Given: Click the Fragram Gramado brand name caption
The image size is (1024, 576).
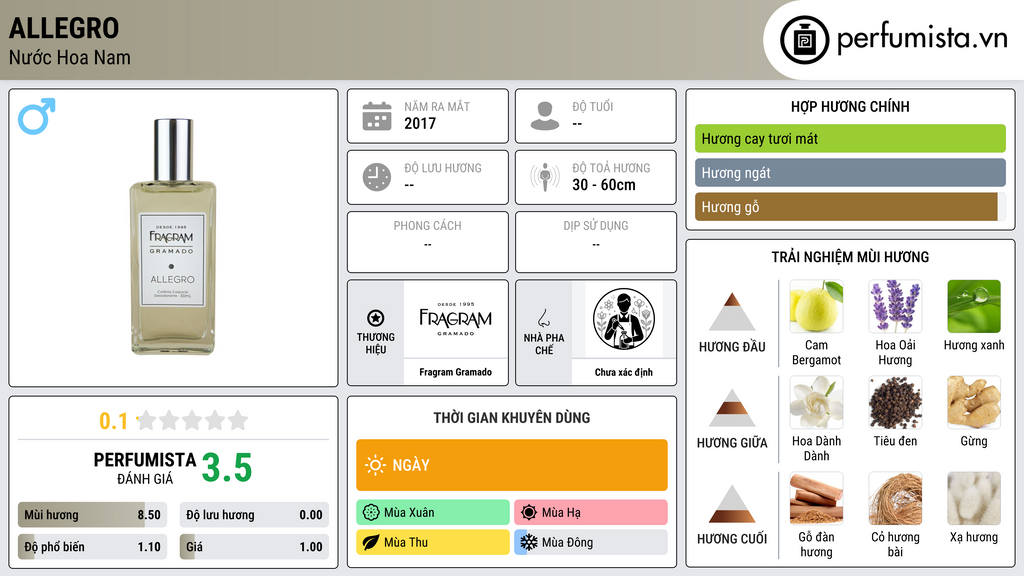Looking at the screenshot, I should click(456, 372).
